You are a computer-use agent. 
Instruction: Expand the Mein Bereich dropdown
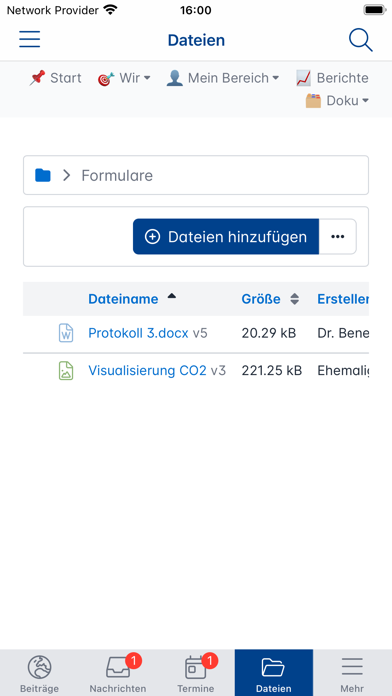[x=223, y=78]
